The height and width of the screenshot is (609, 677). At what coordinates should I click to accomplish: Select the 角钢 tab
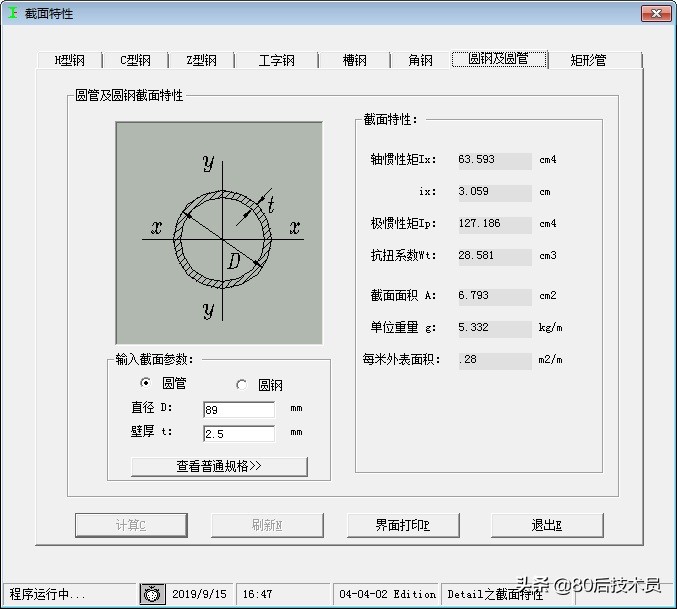pyautogui.click(x=421, y=60)
